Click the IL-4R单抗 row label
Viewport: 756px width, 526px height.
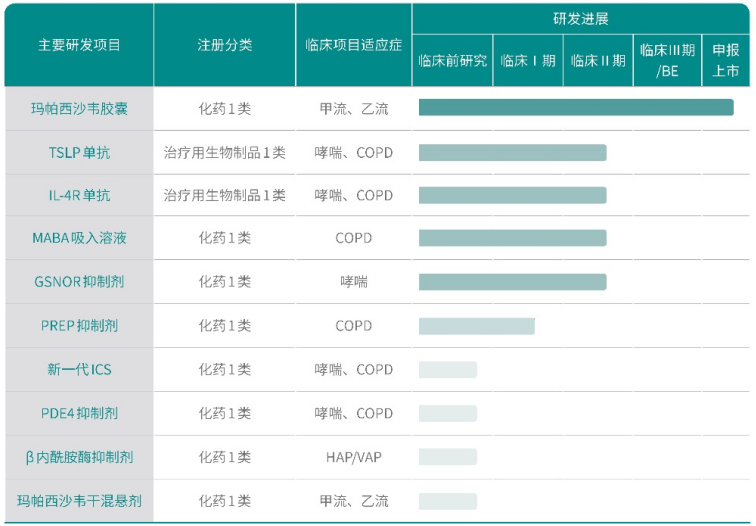79,195
